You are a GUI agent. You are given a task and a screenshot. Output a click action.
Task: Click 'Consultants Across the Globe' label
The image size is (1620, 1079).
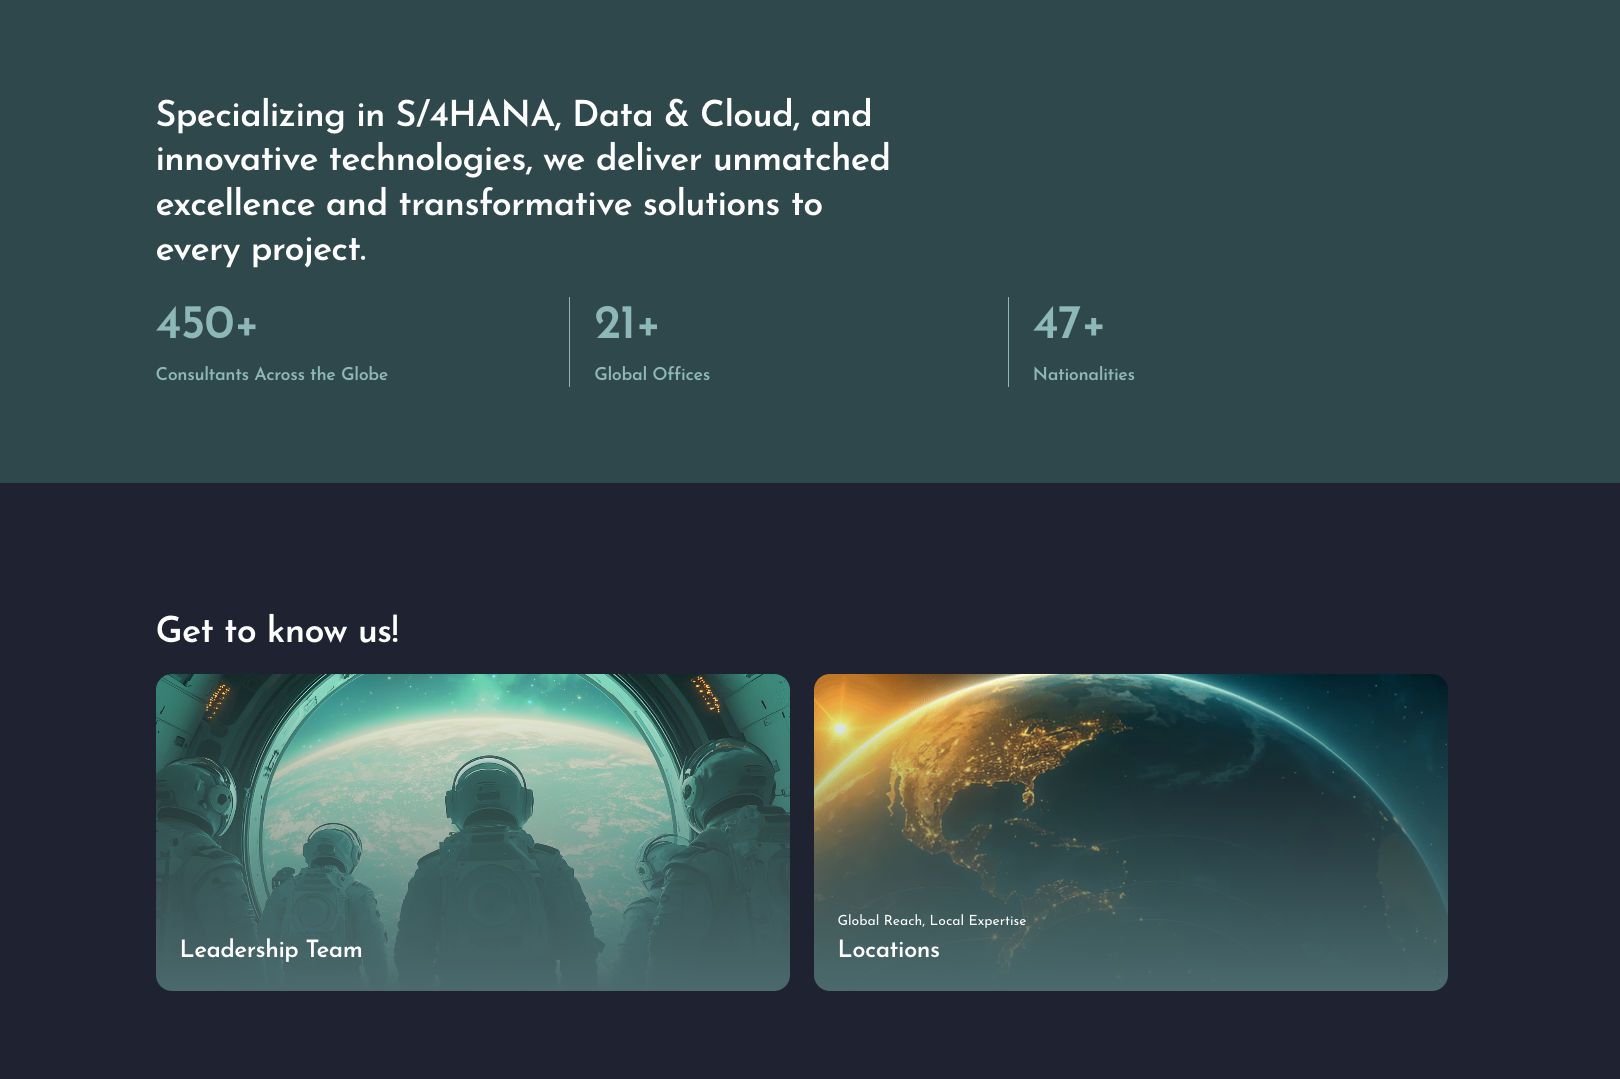[272, 374]
